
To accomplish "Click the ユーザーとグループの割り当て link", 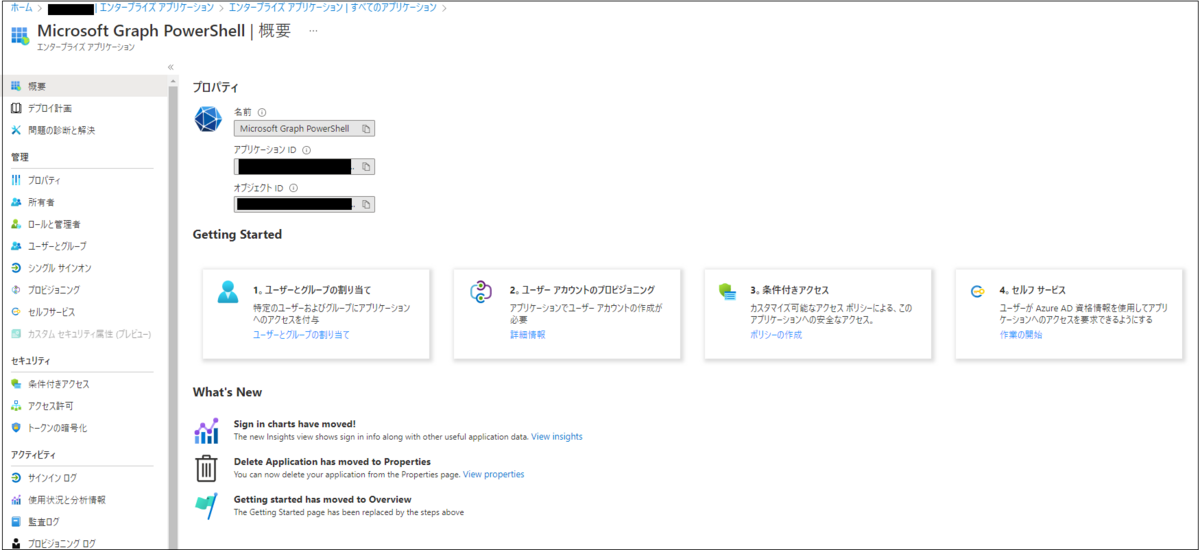I will (x=301, y=335).
